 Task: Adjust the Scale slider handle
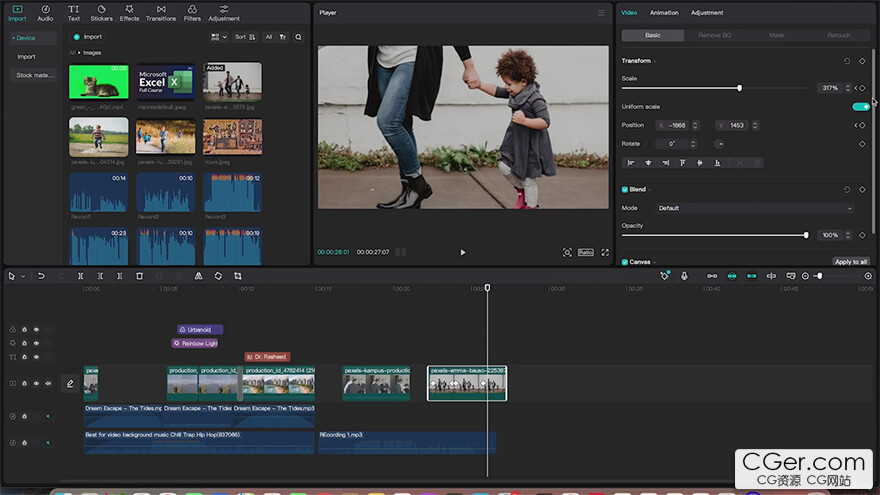tap(740, 88)
